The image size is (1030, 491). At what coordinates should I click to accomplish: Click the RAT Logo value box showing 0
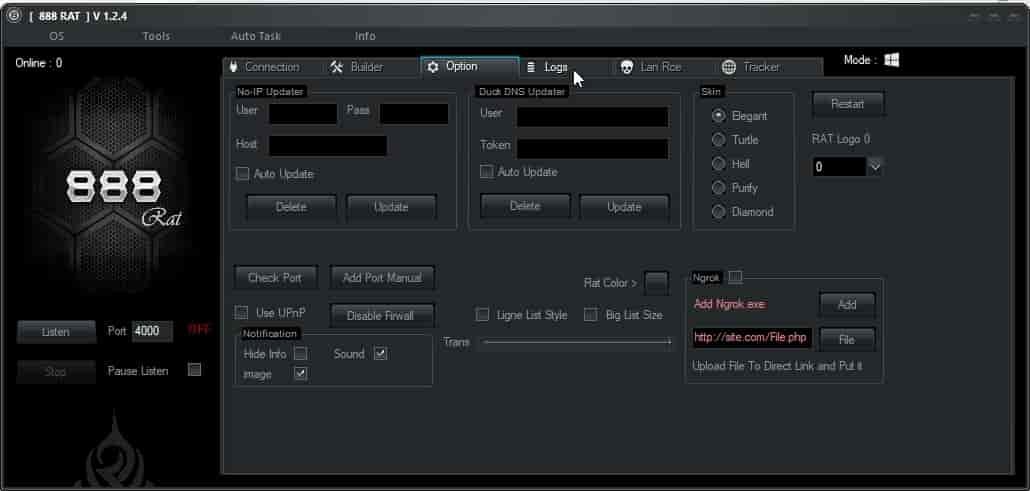[840, 167]
